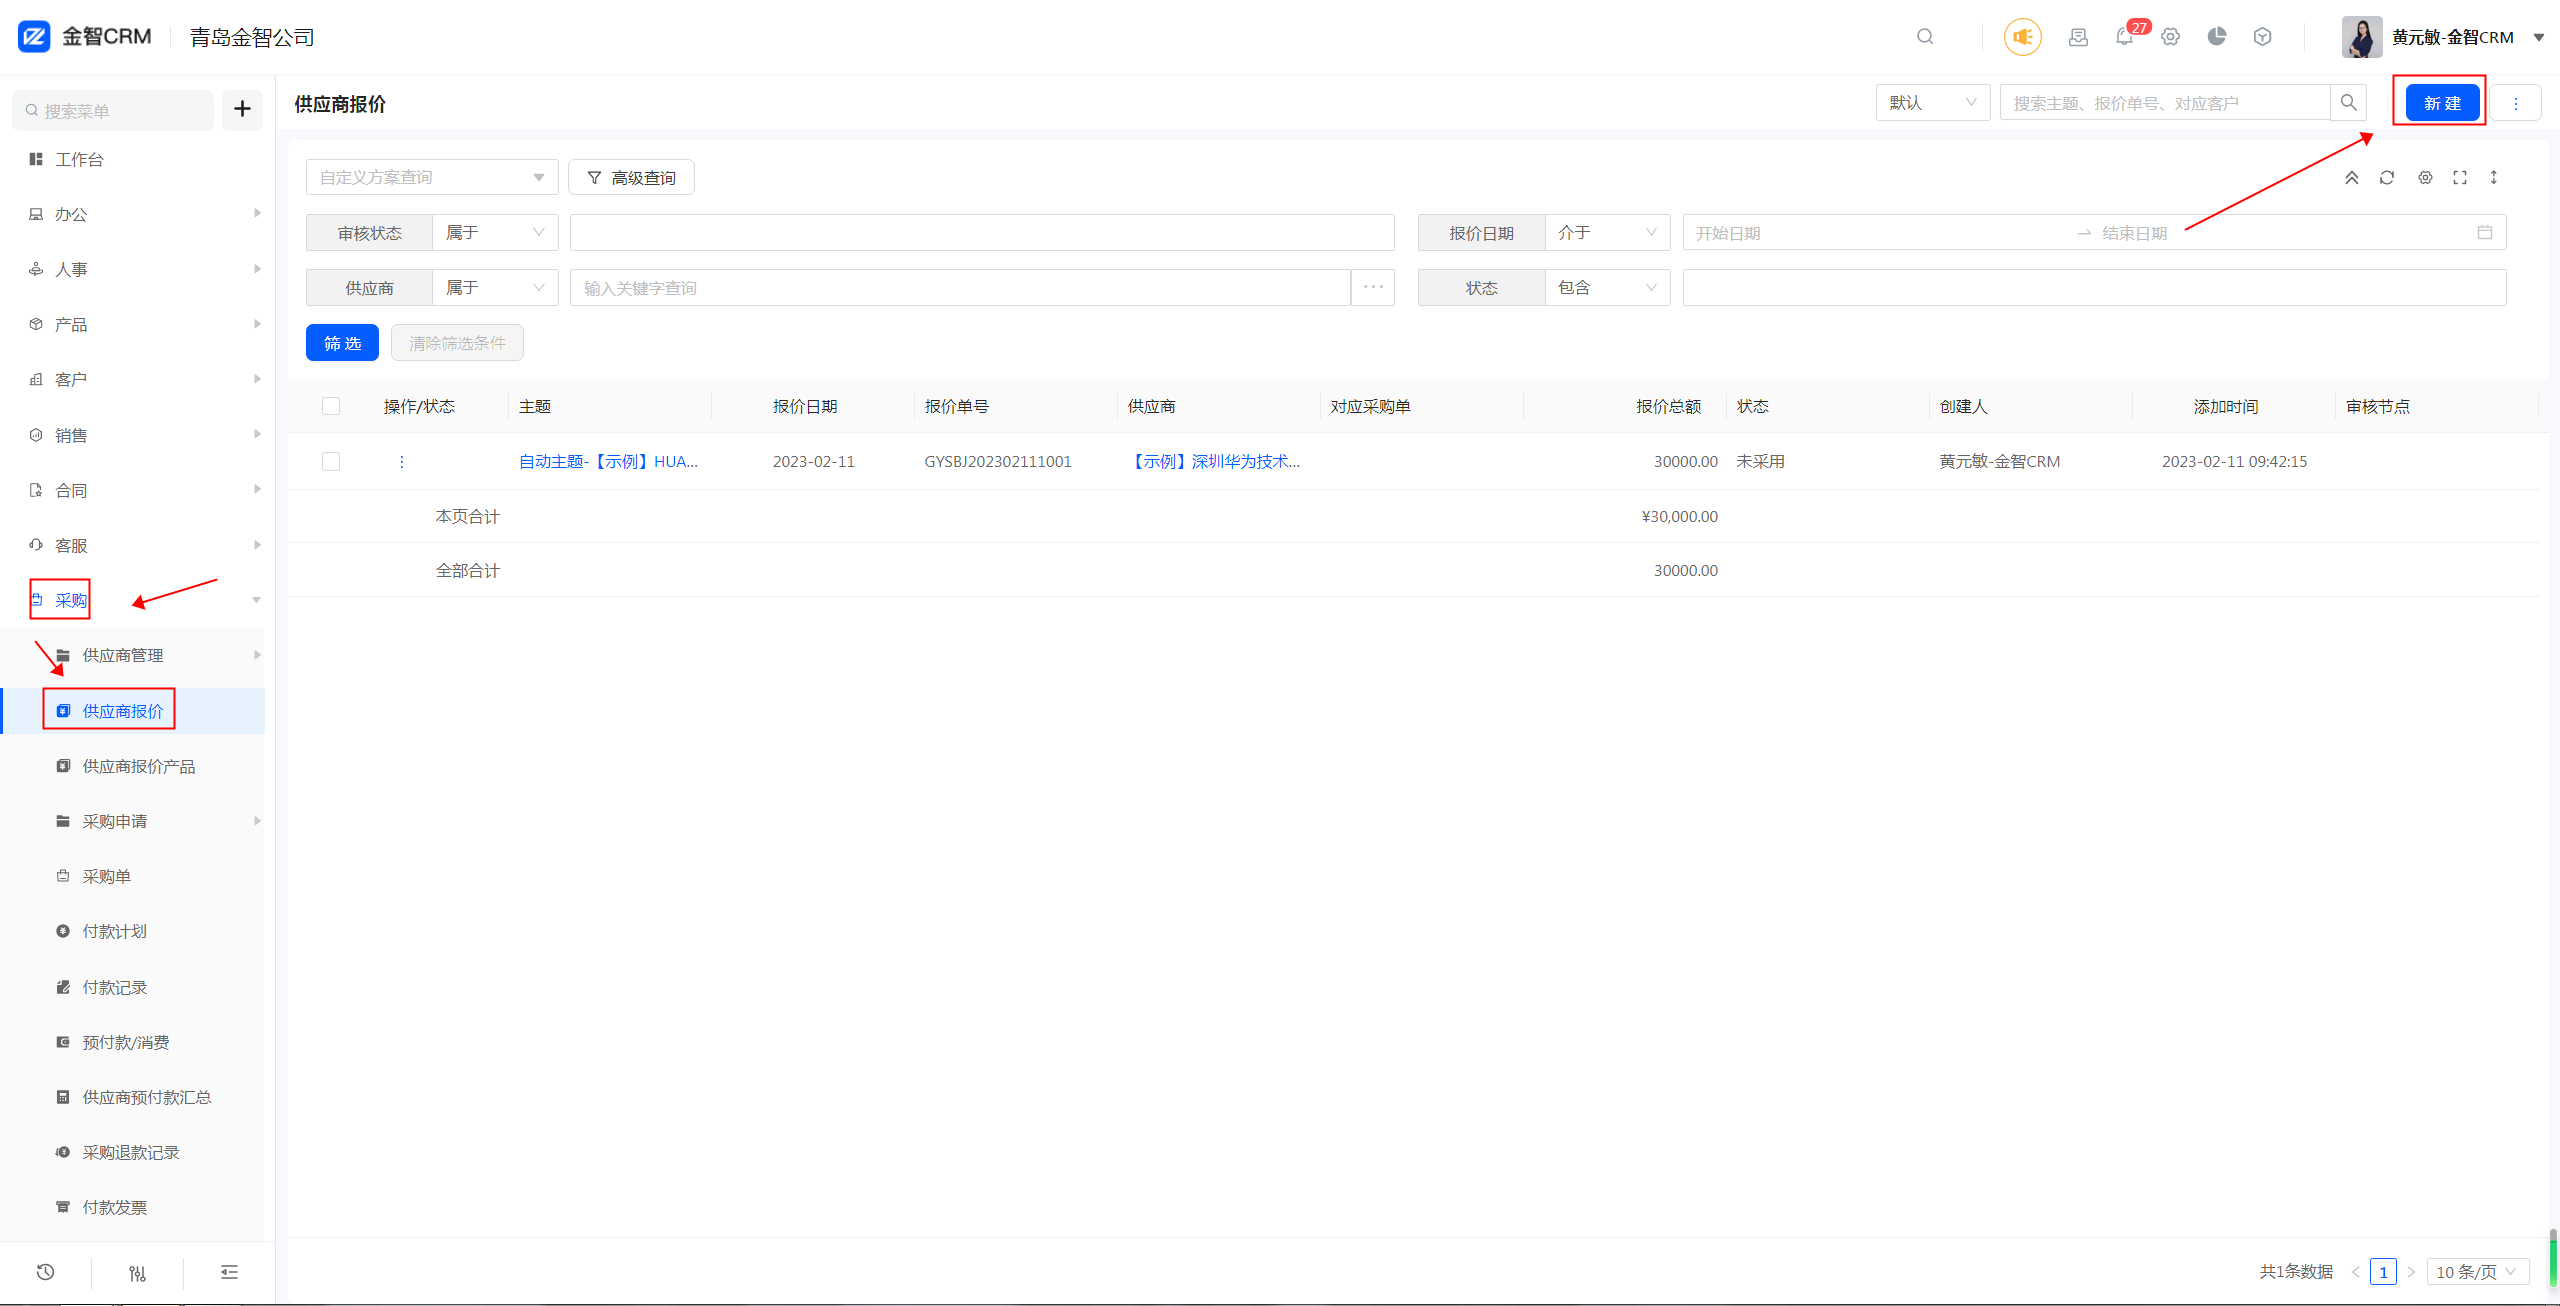This screenshot has height=1306, width=2560.
Task: Open the sliders settings icon at sidebar bottom
Action: click(138, 1273)
